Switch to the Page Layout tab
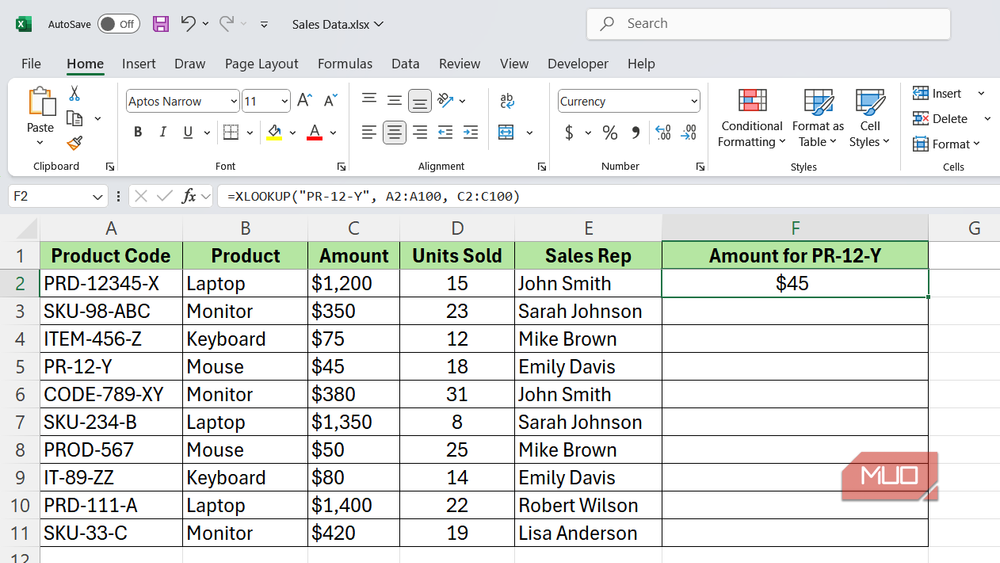 click(261, 64)
